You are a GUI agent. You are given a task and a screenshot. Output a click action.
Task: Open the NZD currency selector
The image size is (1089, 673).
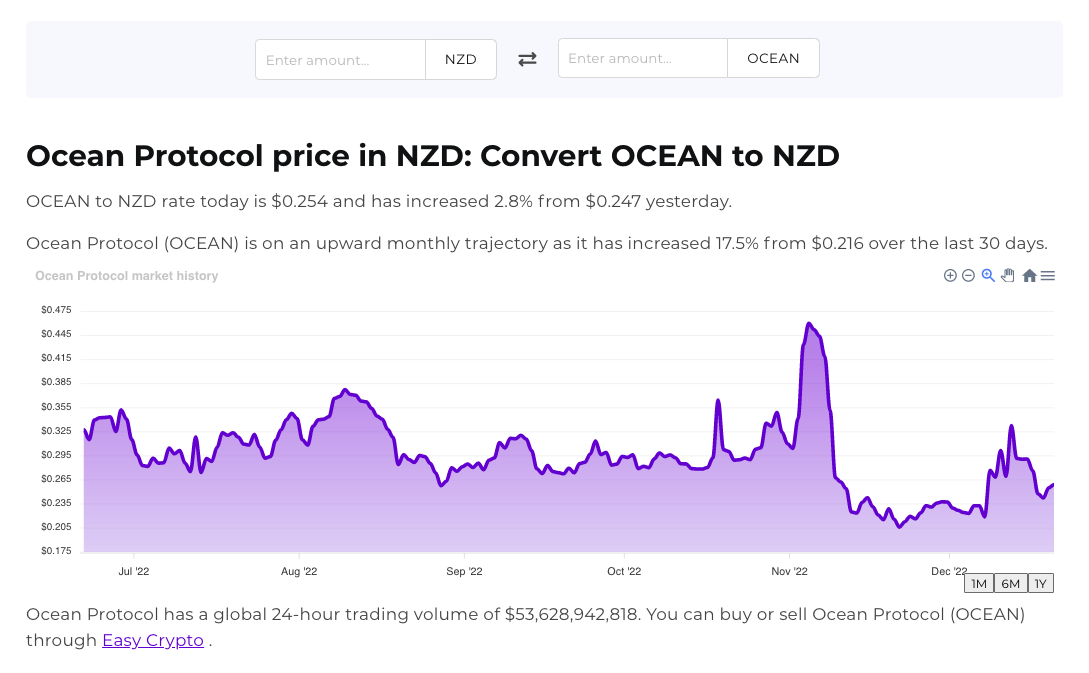460,59
